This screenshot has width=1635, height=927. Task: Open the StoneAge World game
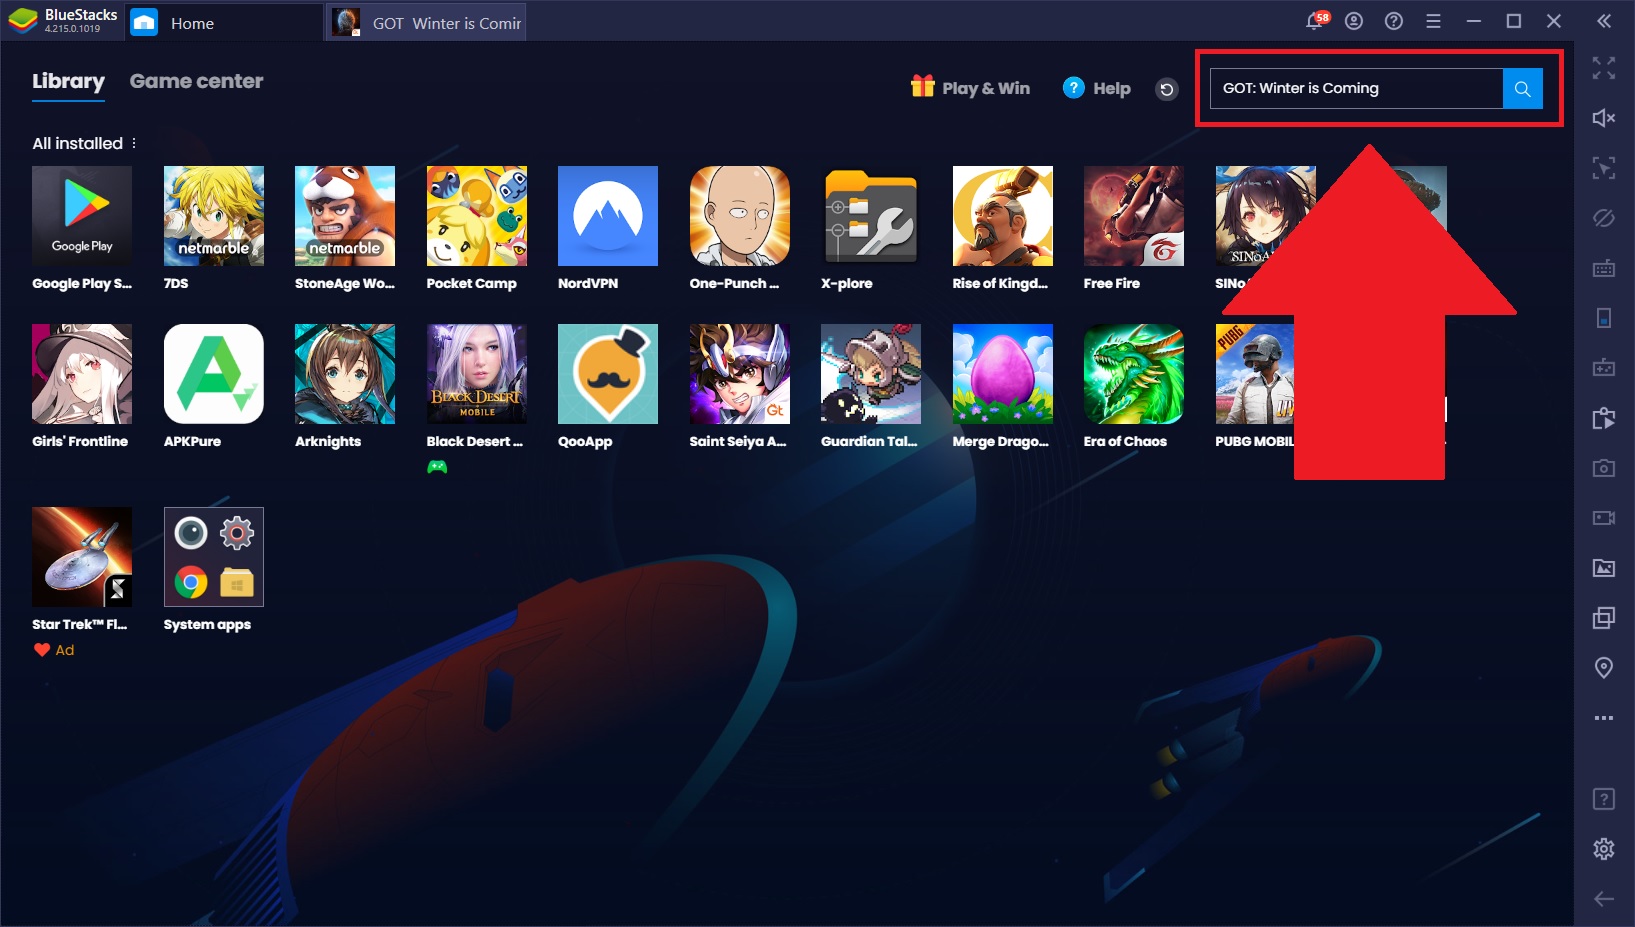pos(345,216)
